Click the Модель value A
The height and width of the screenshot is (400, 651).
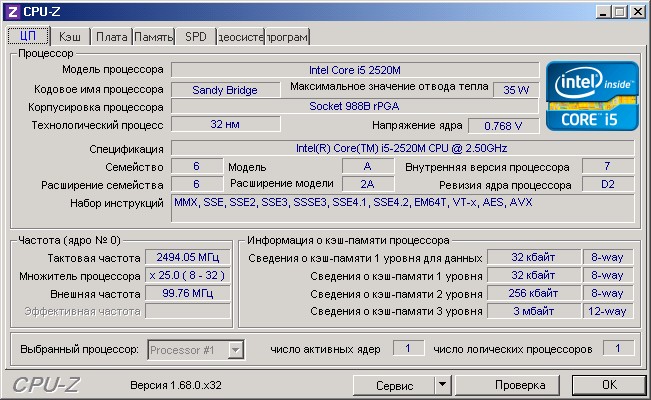368,166
